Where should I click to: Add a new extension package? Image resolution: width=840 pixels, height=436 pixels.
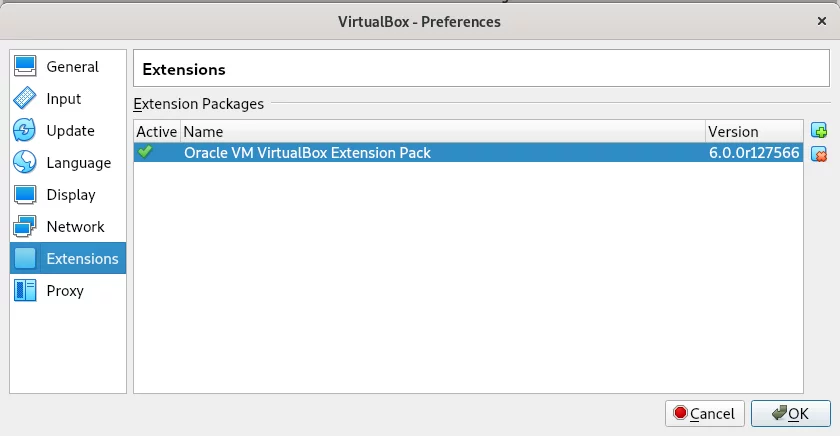tap(819, 130)
